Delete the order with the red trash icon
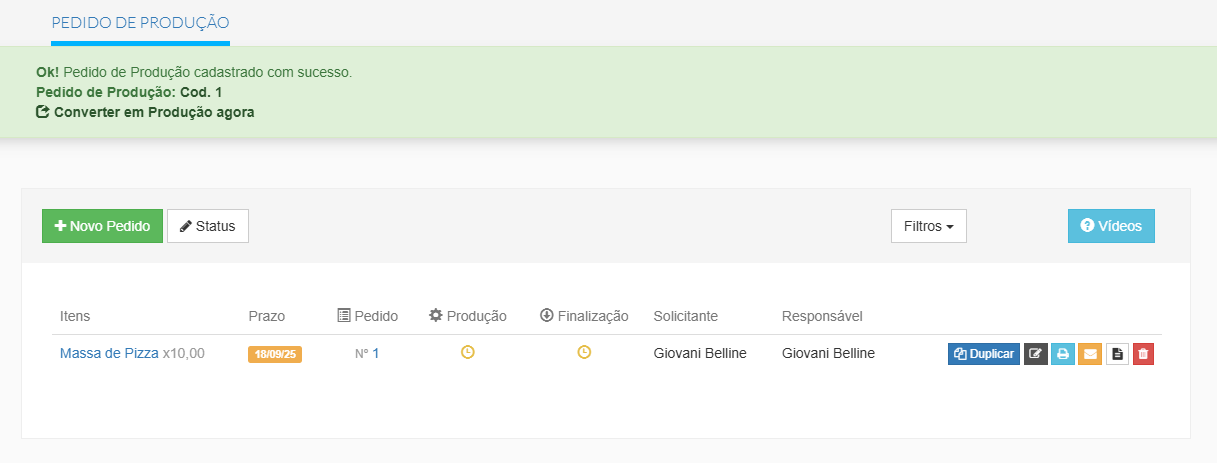1217x463 pixels. pyautogui.click(x=1143, y=354)
